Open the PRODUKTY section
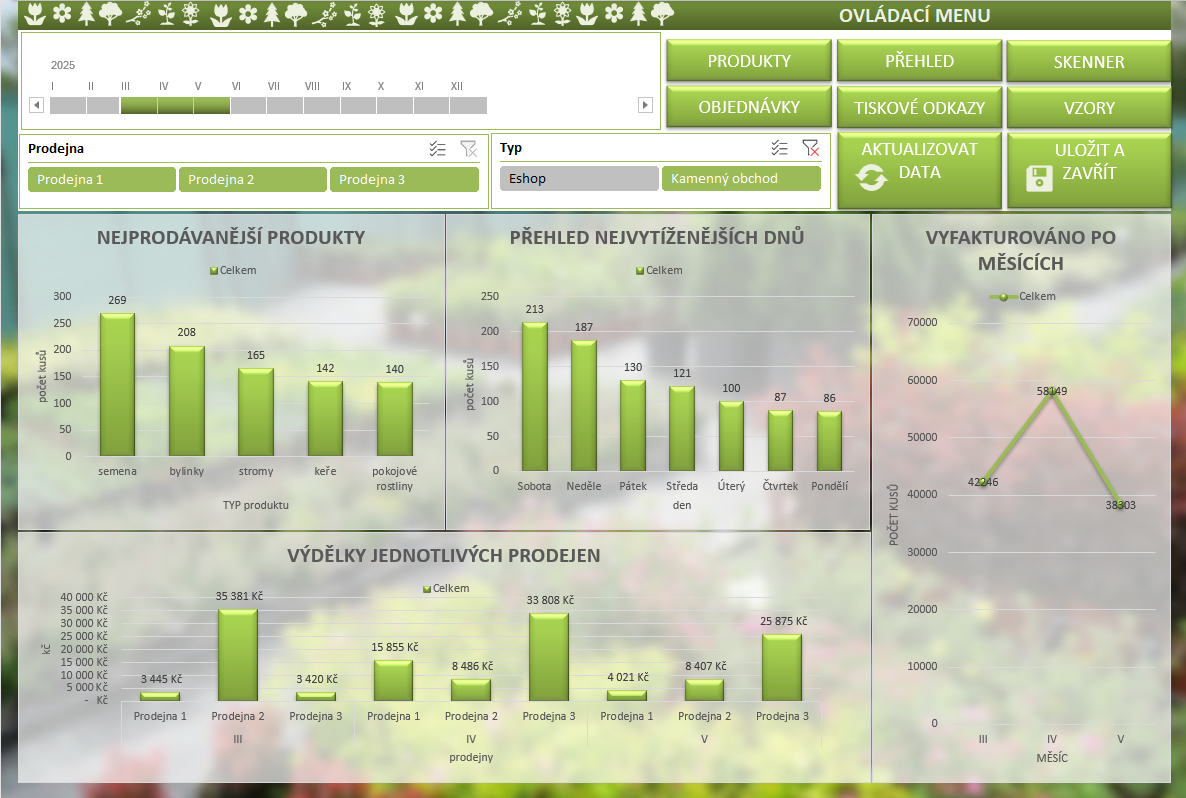This screenshot has height=798, width=1186. point(749,61)
